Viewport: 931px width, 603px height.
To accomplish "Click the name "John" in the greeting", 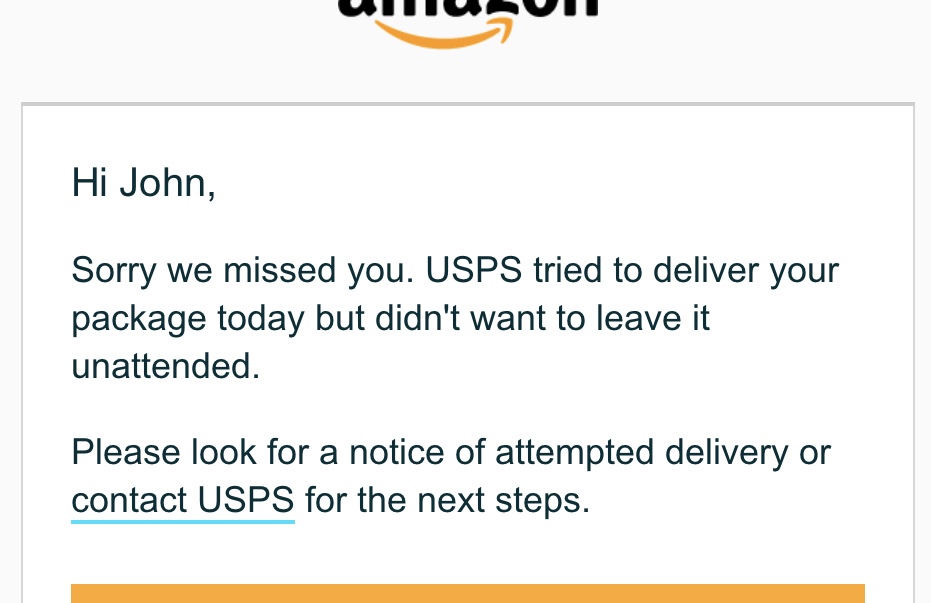I will (166, 184).
